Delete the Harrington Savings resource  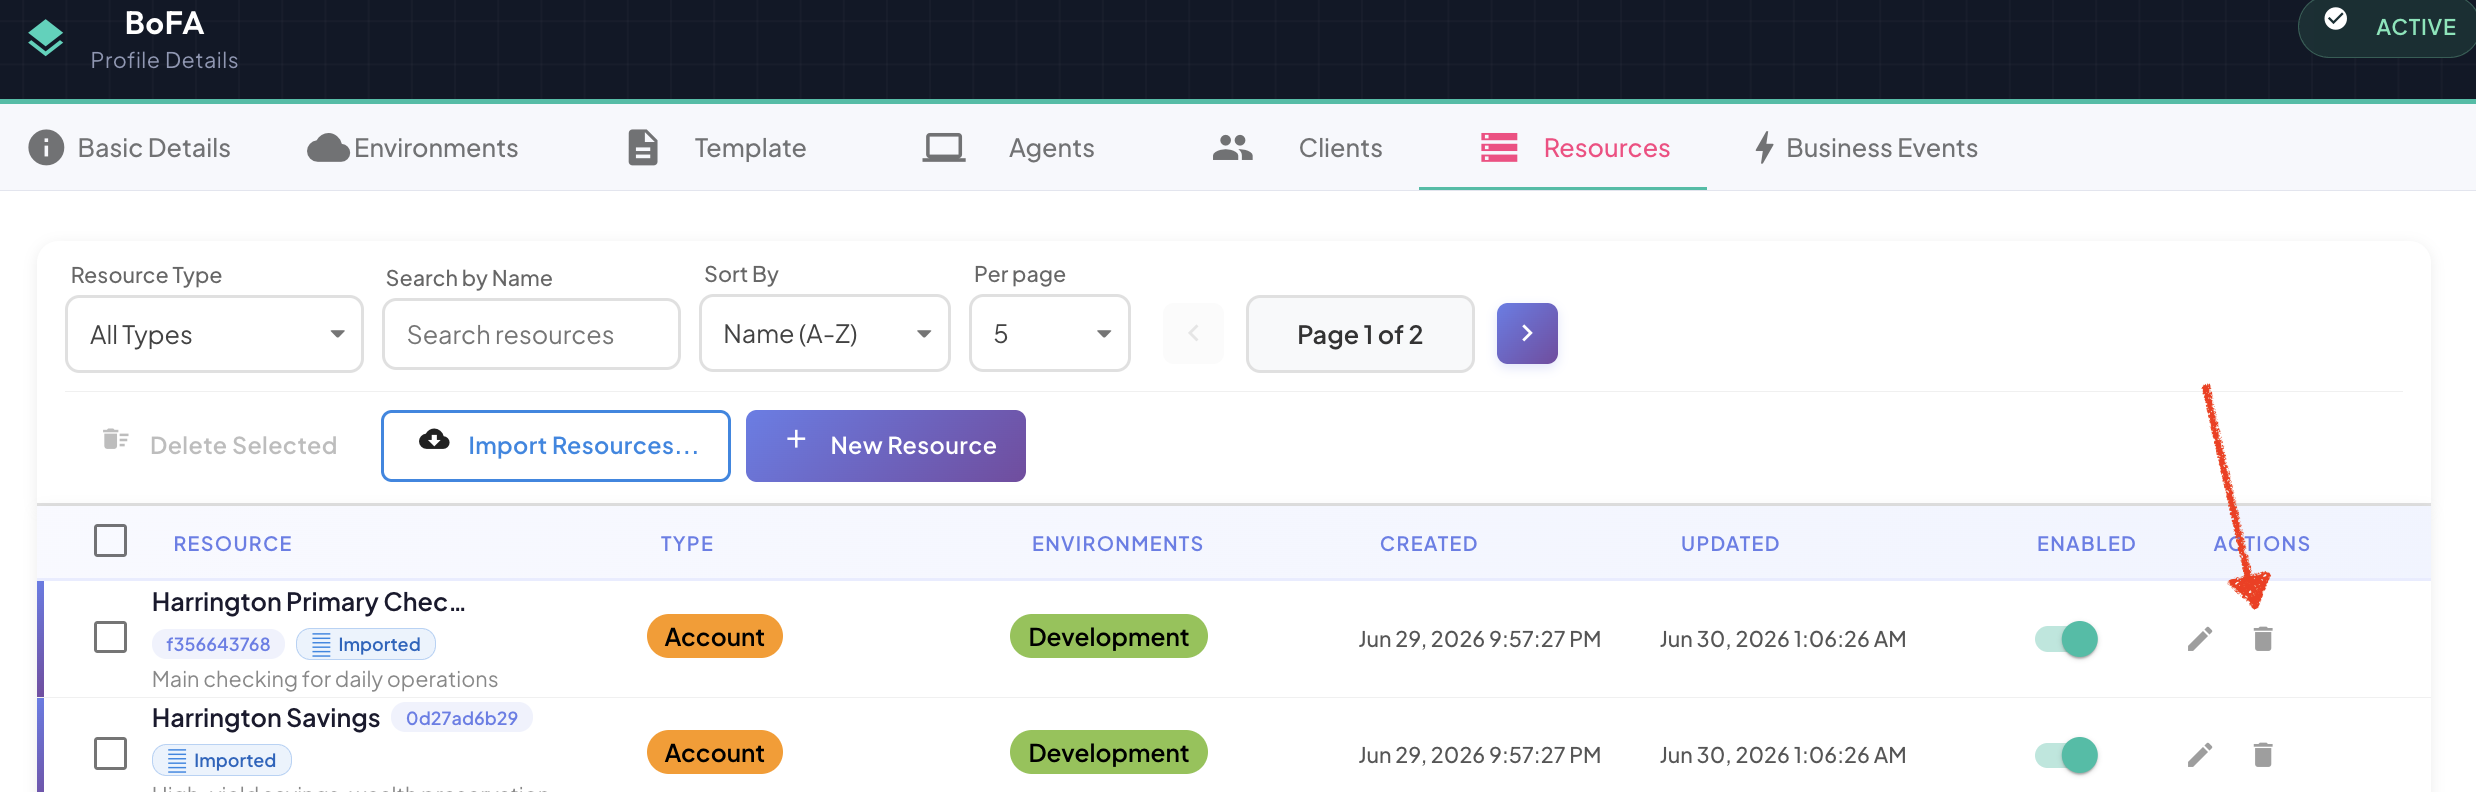[x=2263, y=755]
